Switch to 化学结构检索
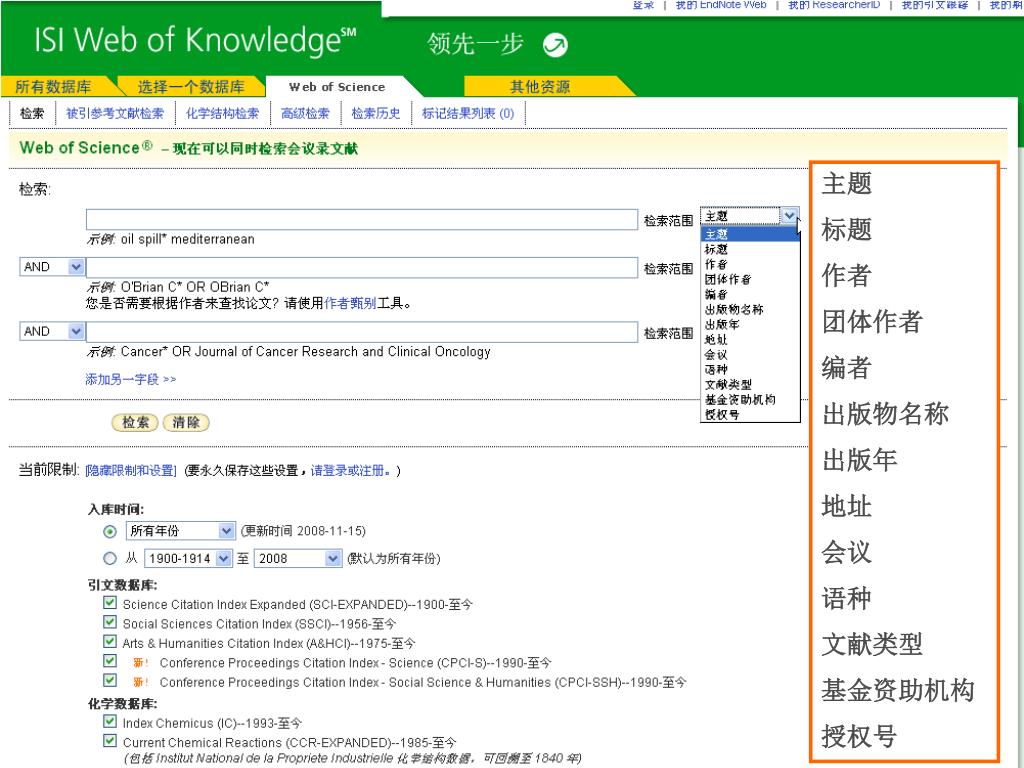Screen dimensions: 1024x768 223,114
